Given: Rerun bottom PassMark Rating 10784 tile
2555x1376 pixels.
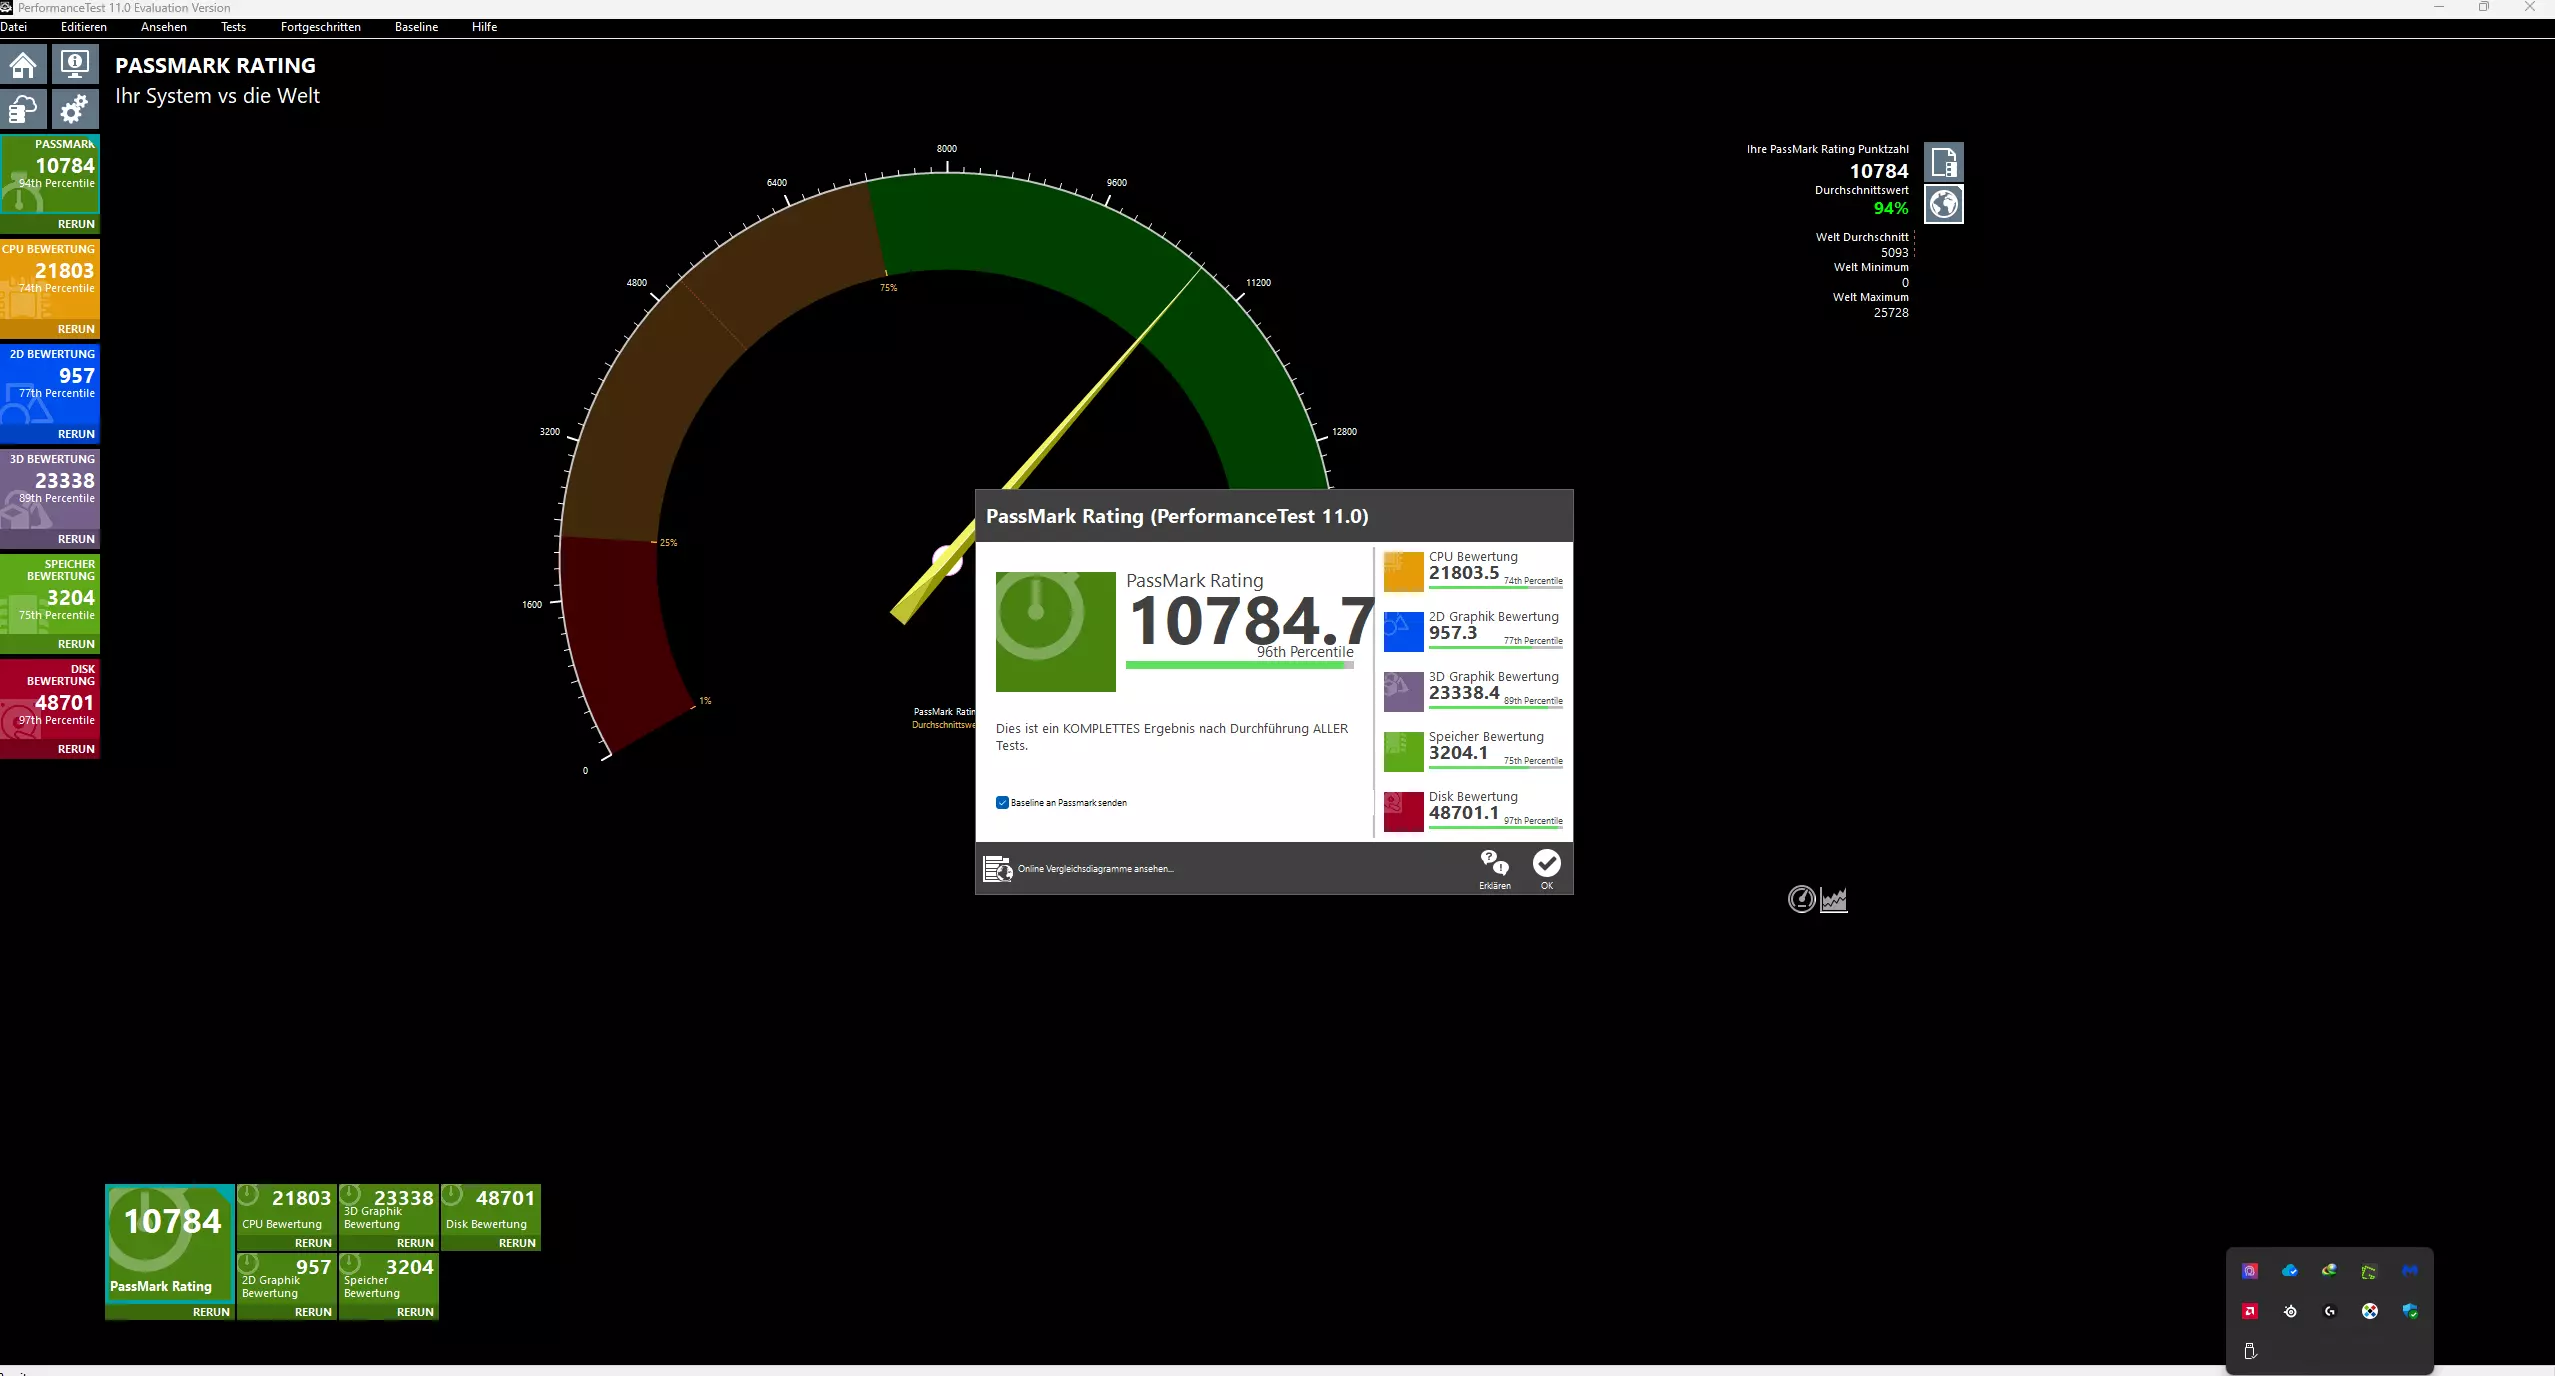Looking at the screenshot, I should 211,1312.
